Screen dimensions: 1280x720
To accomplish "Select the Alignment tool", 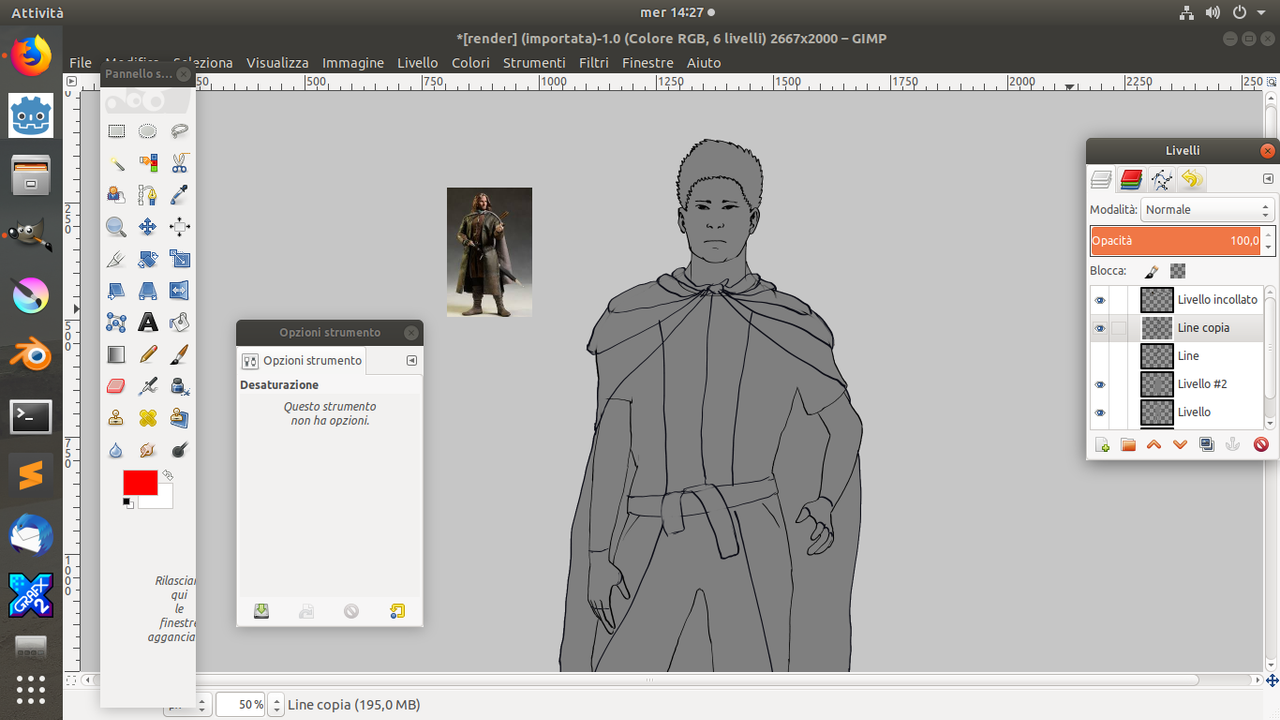I will pyautogui.click(x=180, y=227).
